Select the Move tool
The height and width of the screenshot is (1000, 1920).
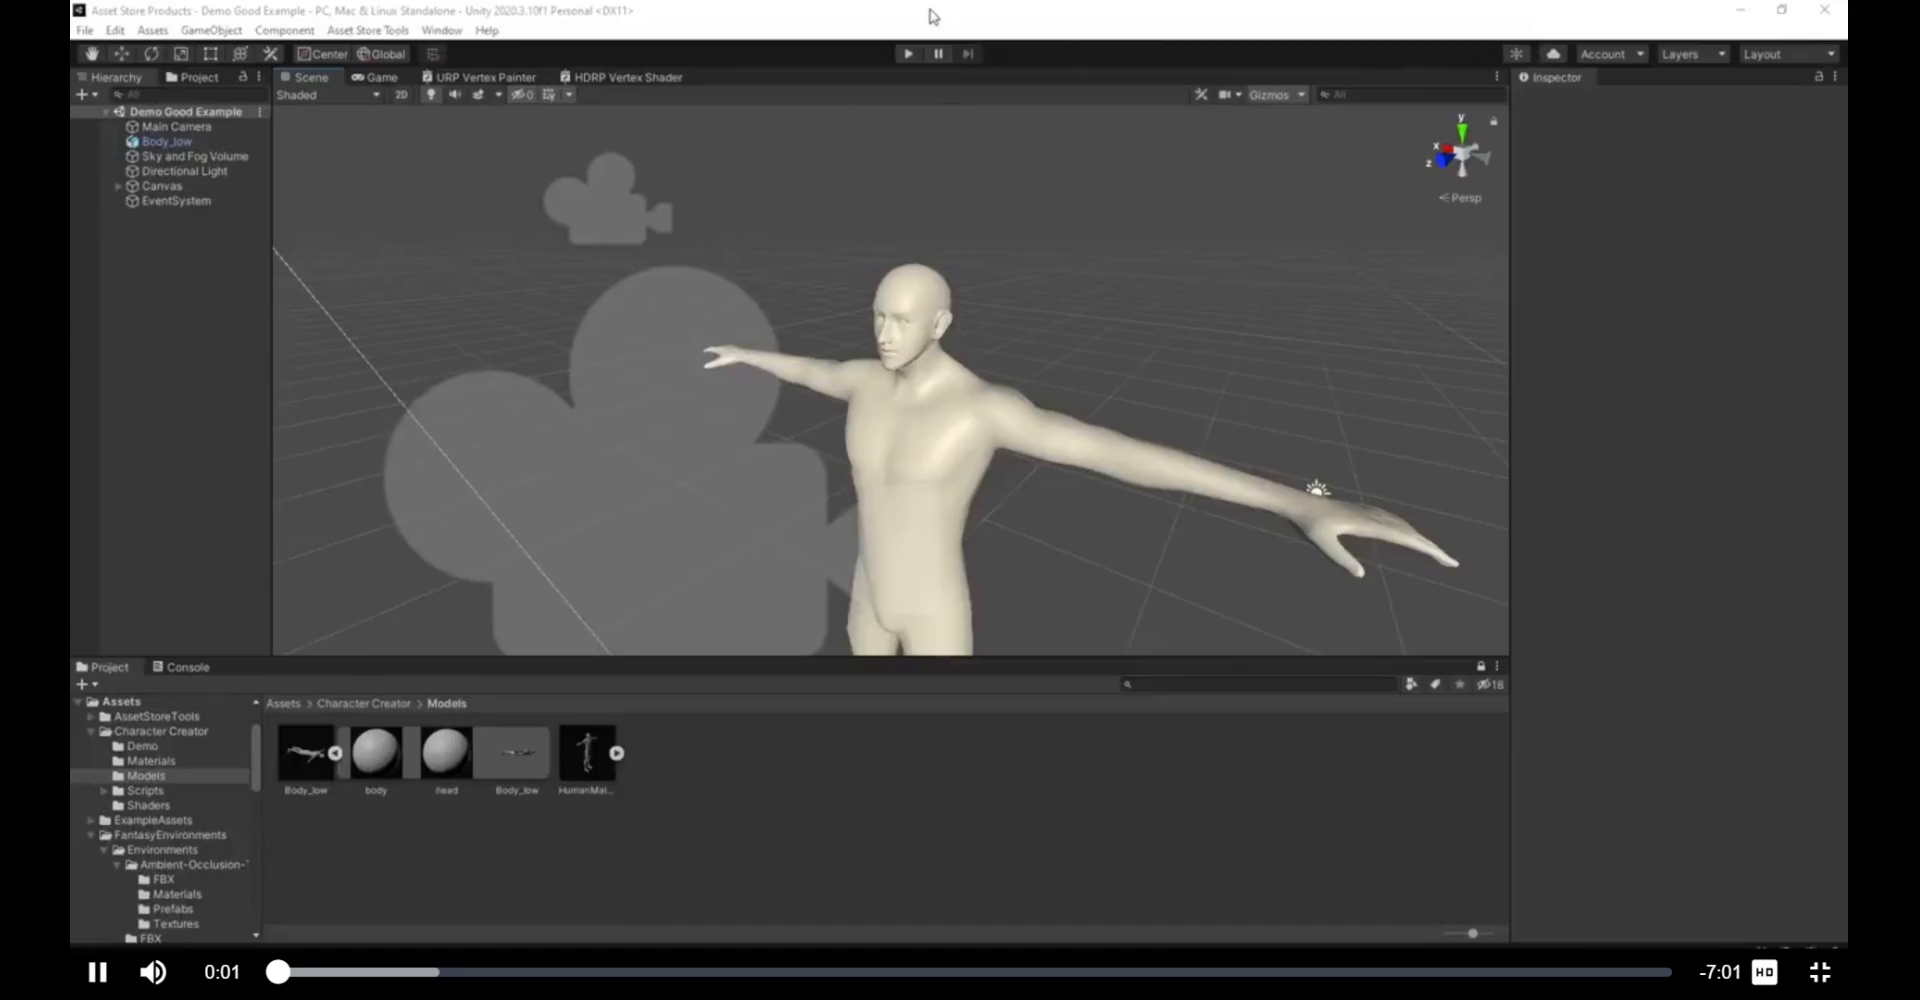pyautogui.click(x=121, y=54)
